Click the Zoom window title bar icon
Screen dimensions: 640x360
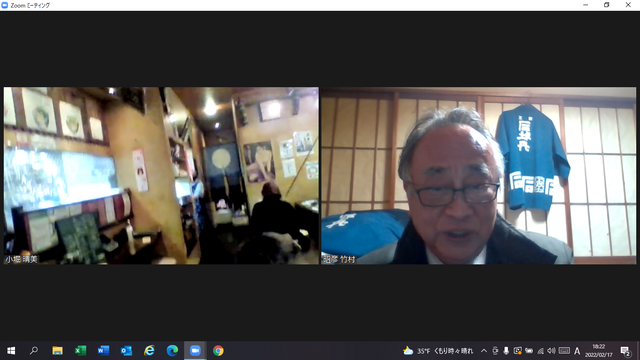(4, 5)
